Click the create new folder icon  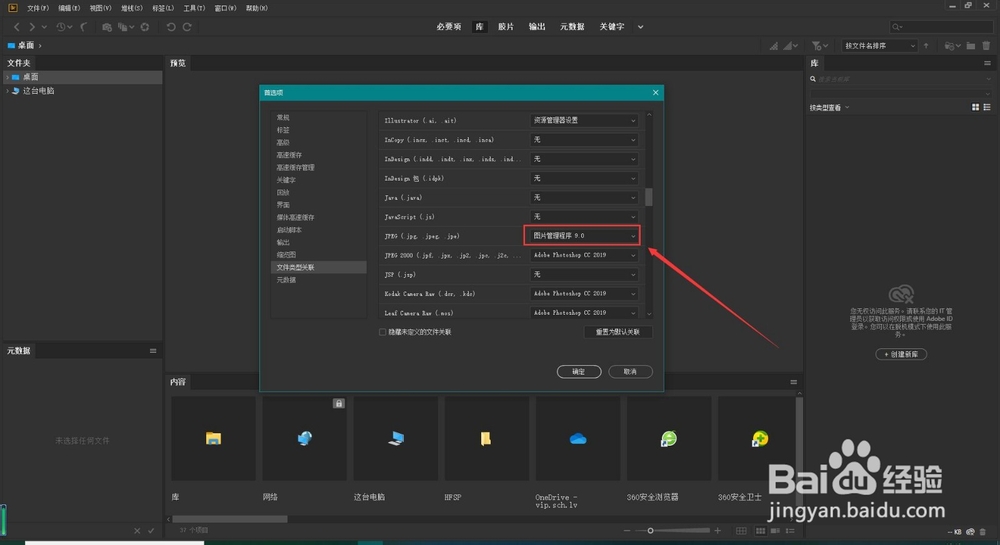[971, 46]
